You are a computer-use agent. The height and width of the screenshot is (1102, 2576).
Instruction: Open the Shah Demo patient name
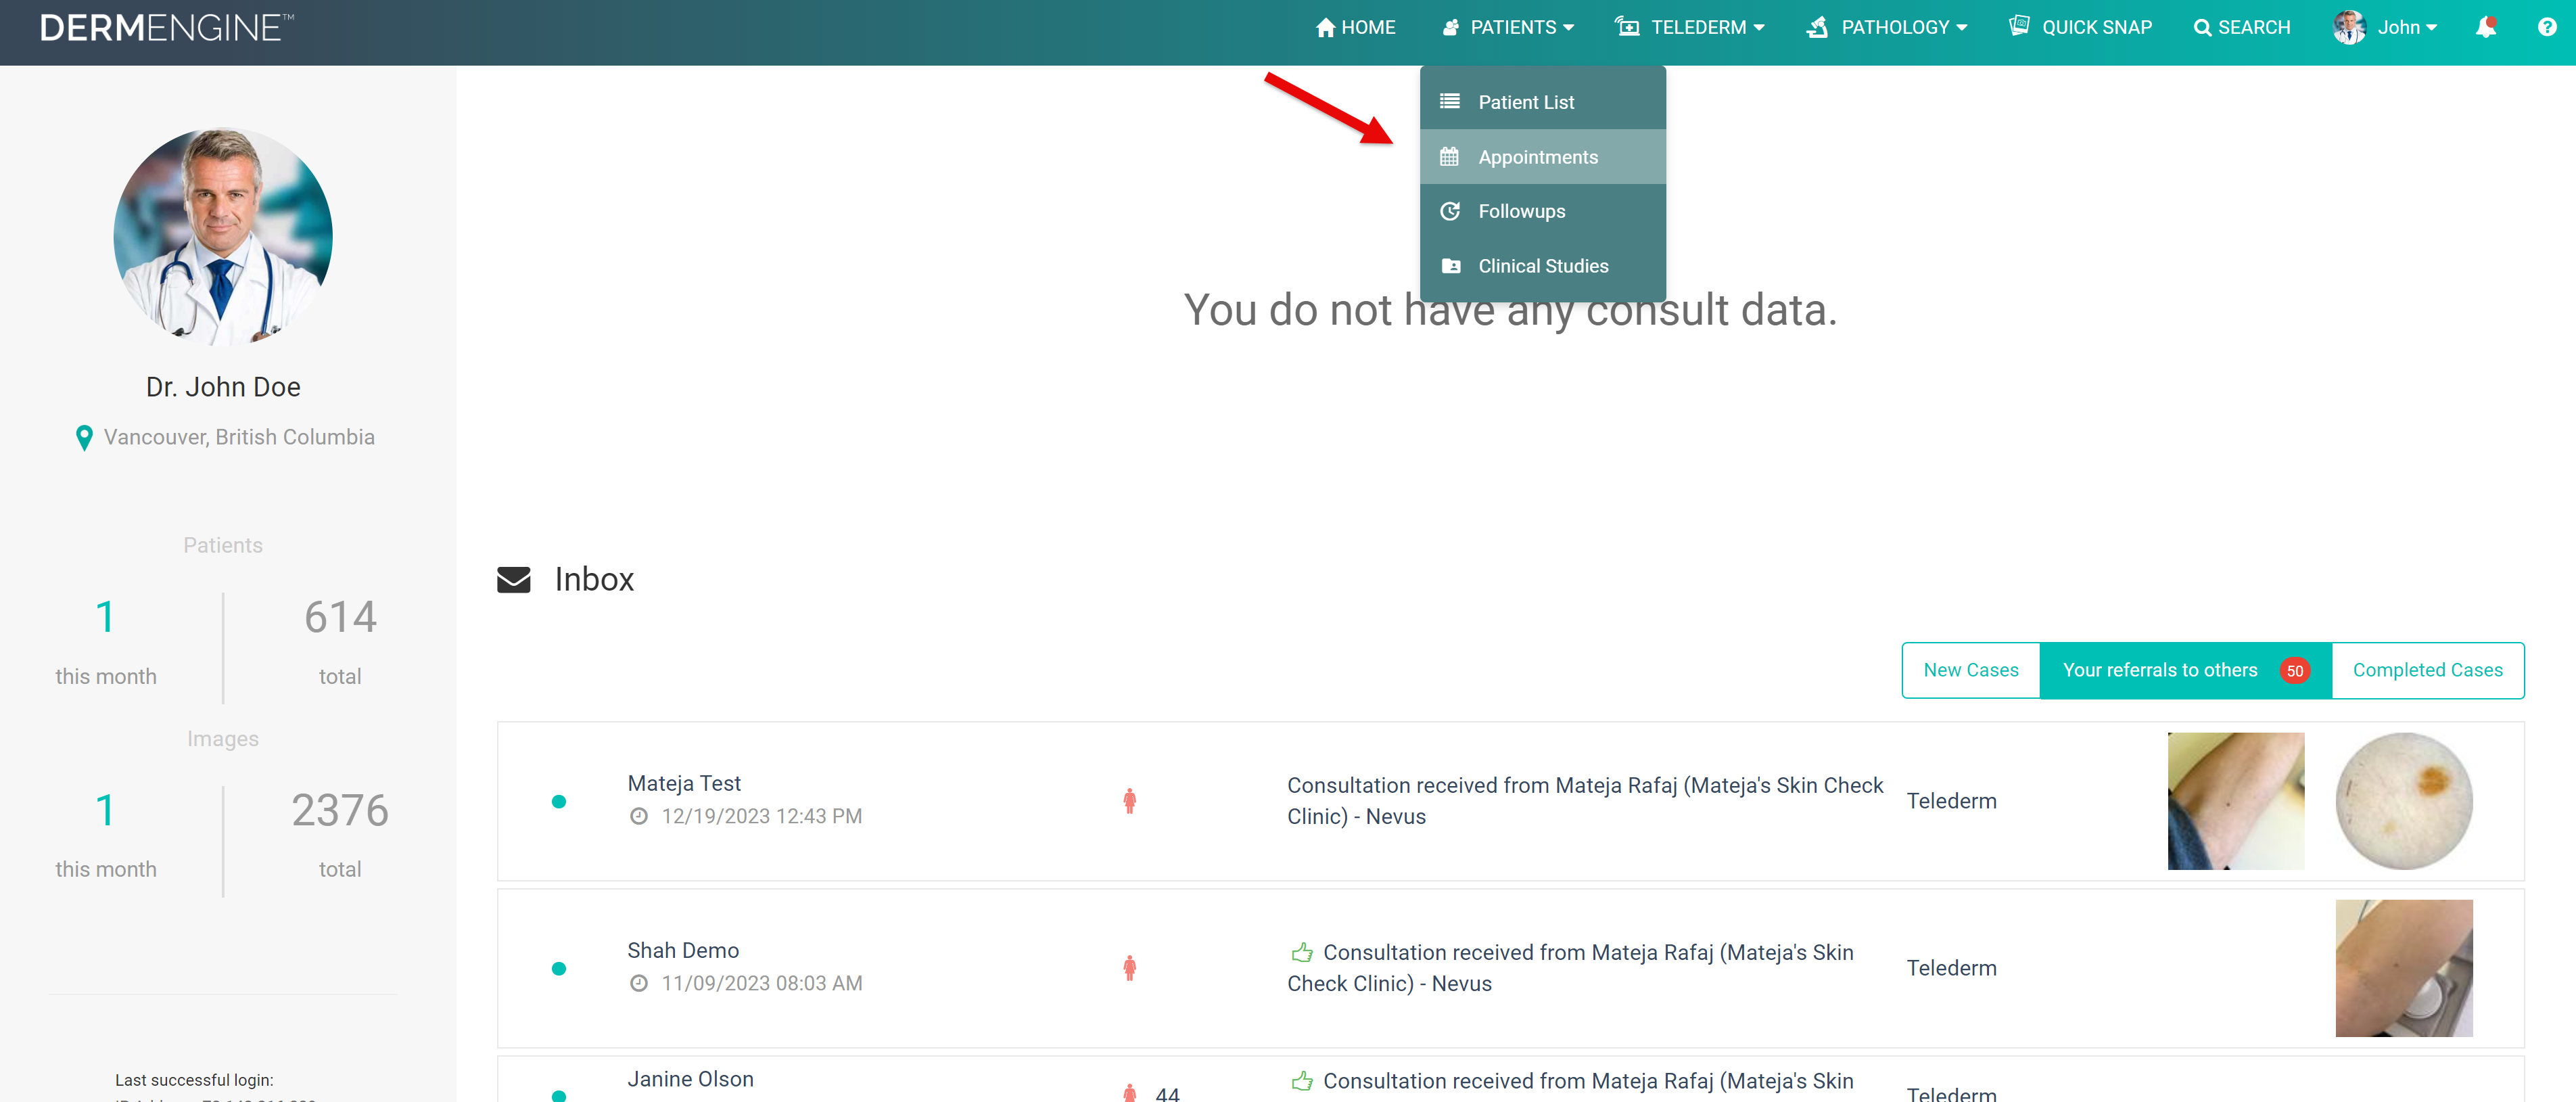(x=683, y=950)
